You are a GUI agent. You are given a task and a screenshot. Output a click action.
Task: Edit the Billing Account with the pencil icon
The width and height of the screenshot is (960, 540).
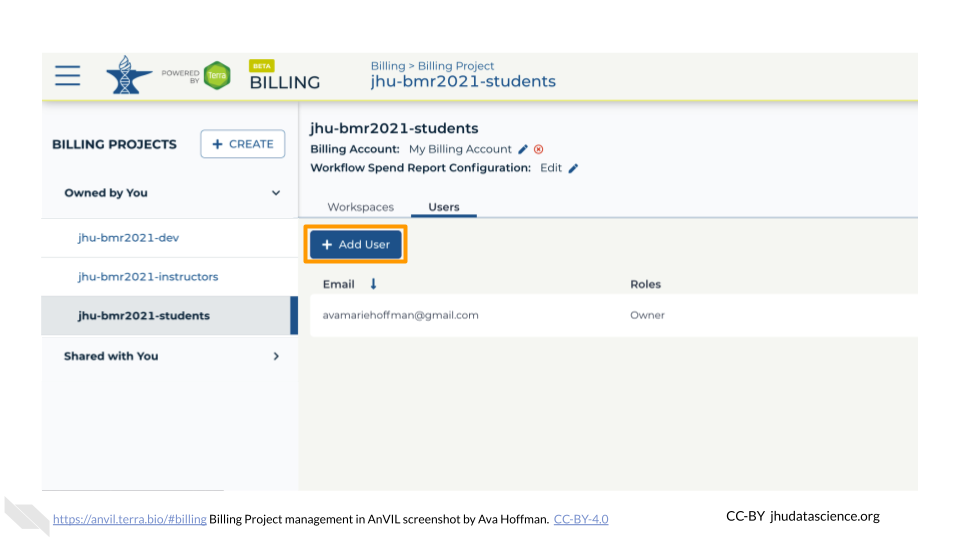(x=523, y=149)
